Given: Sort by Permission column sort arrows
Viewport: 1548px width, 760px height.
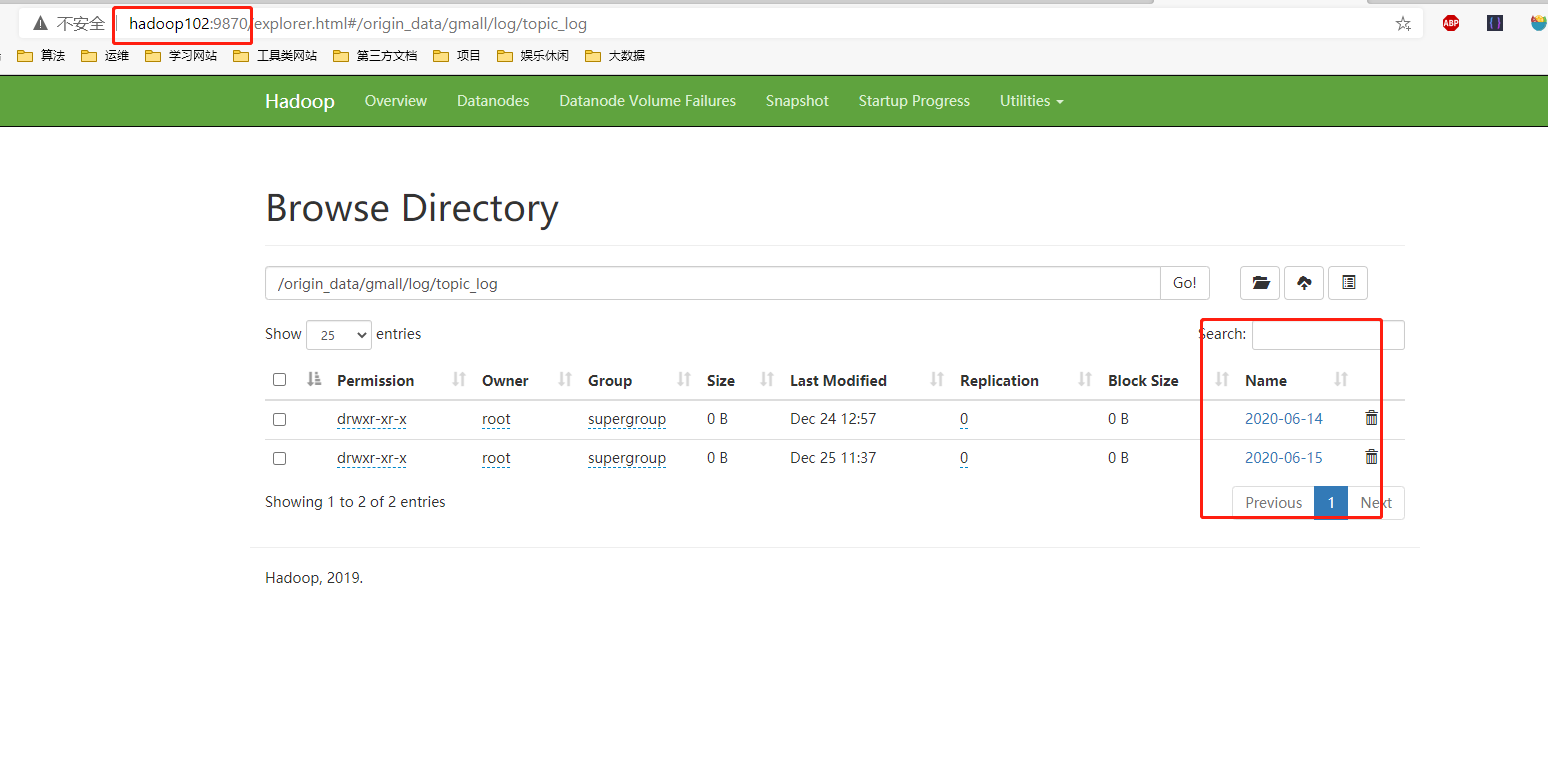Looking at the screenshot, I should (459, 379).
